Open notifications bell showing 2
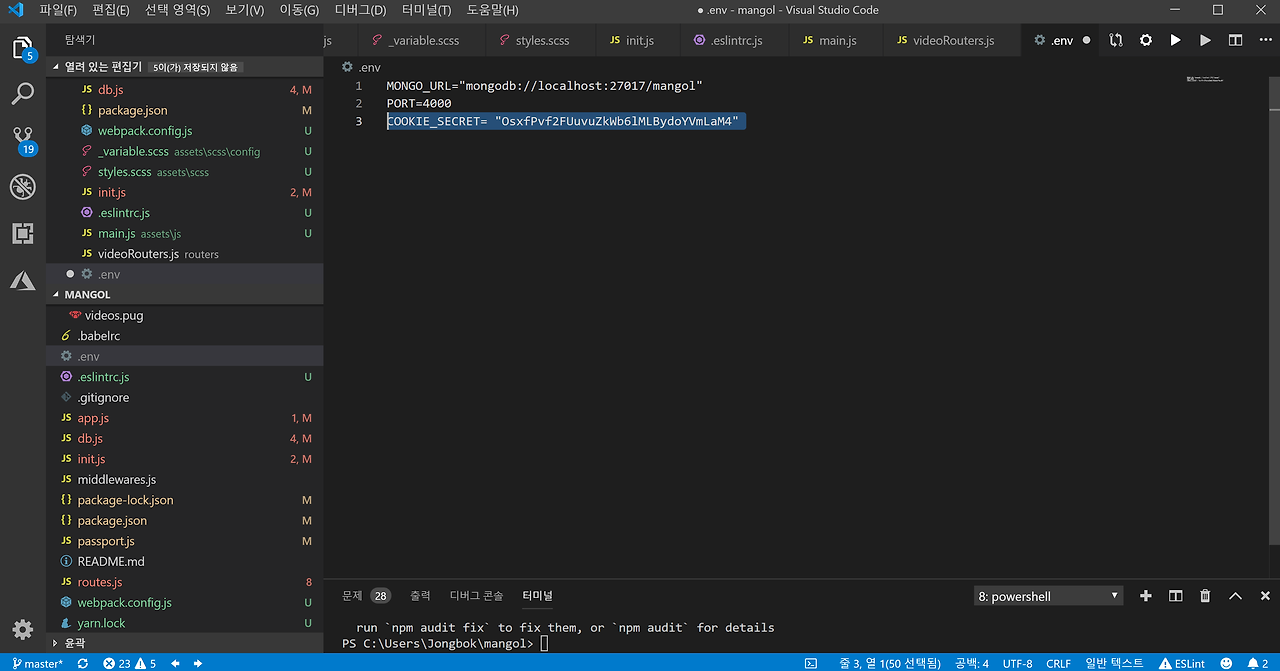Screen dimensions: 1280x671 [x=1257, y=663]
